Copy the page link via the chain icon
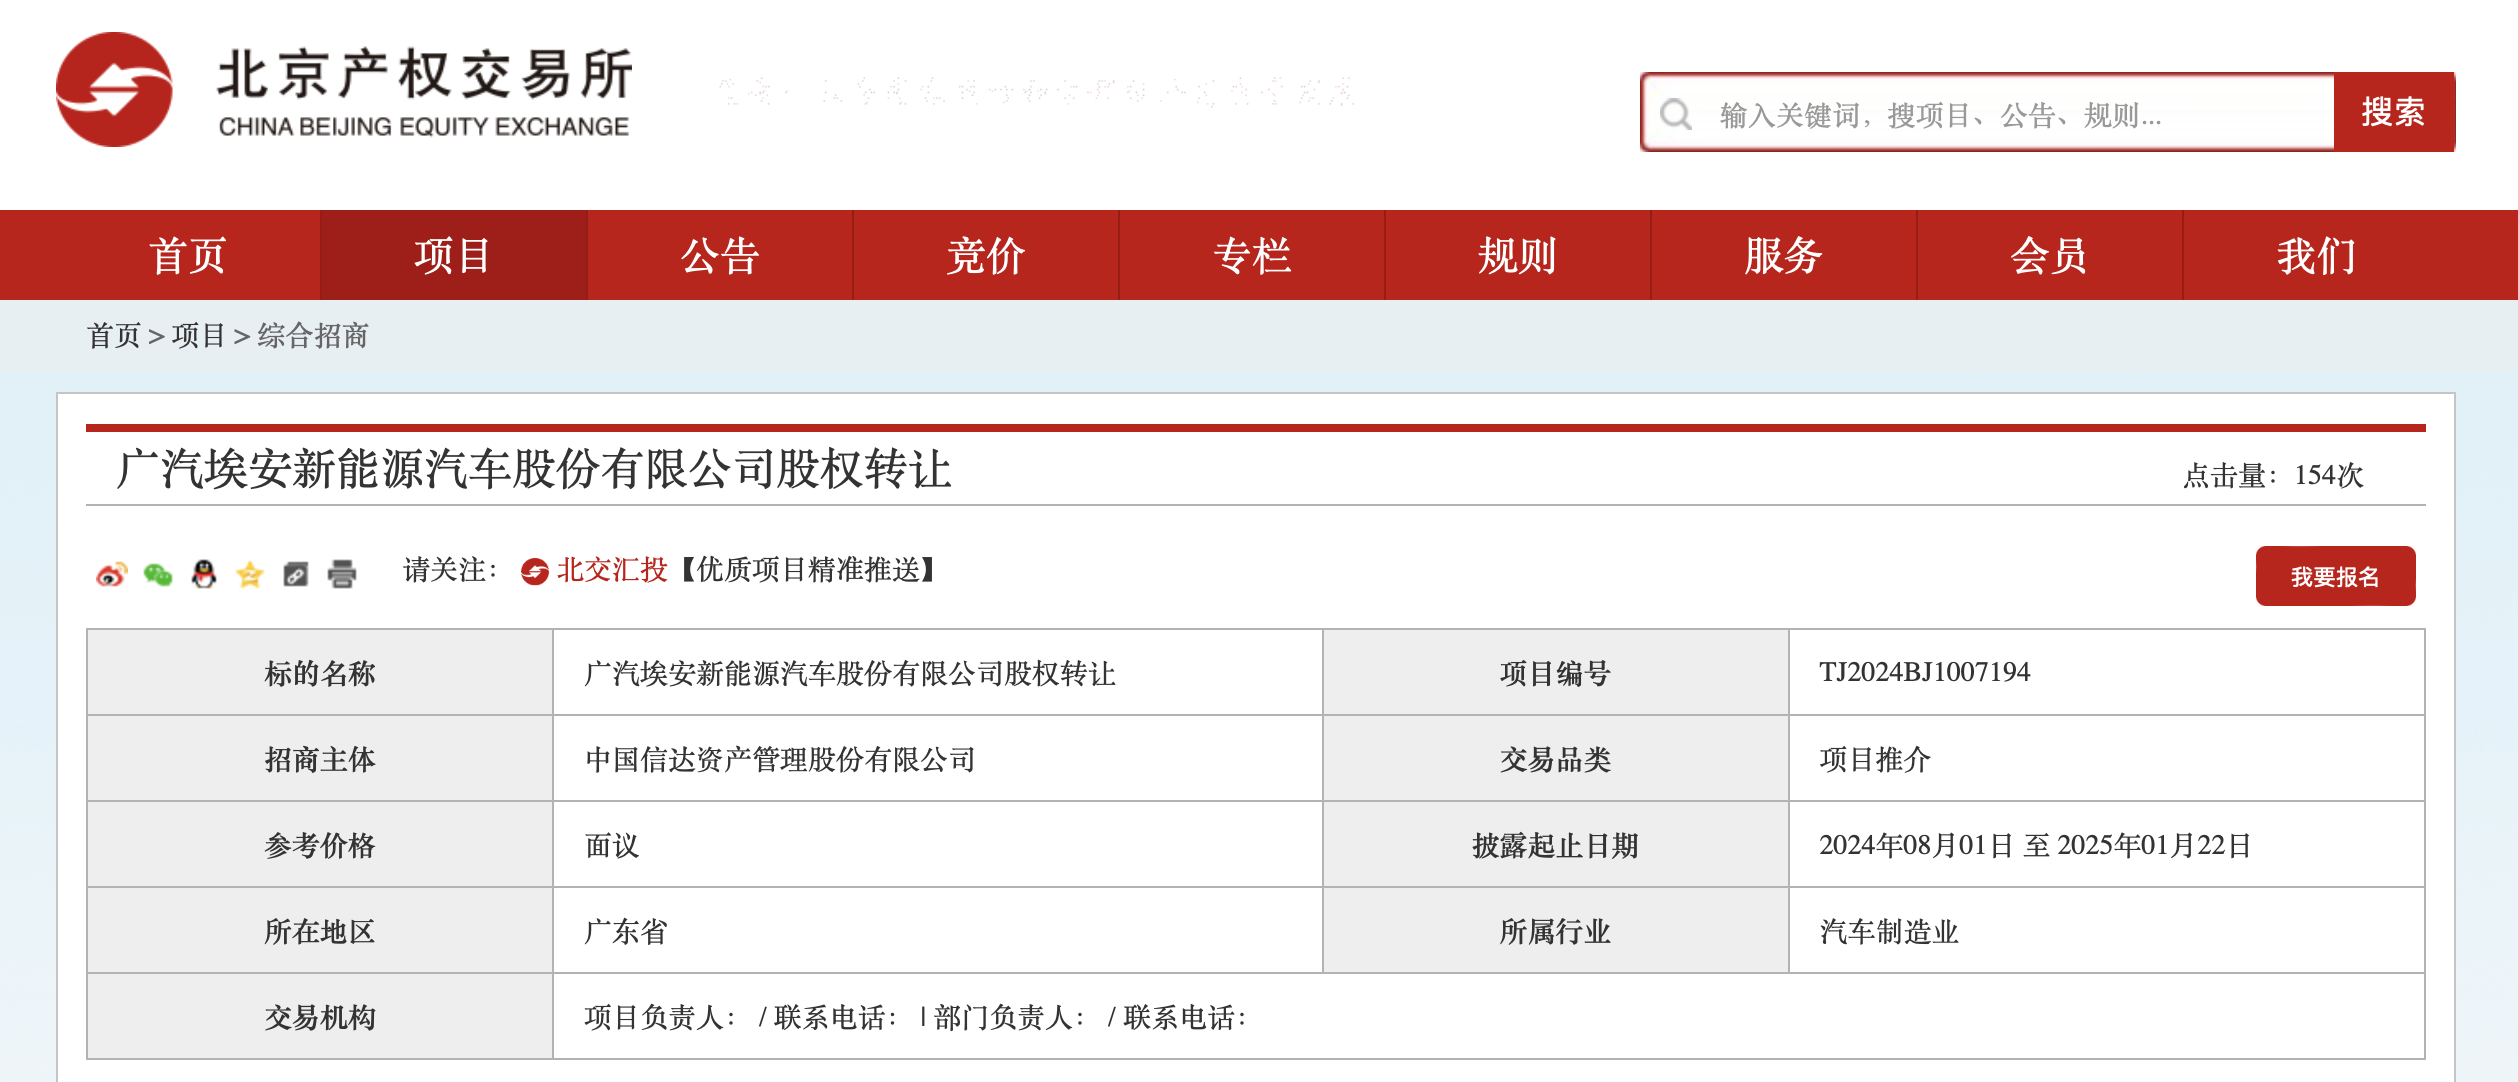Screen dimensions: 2518x1082 (x=296, y=574)
